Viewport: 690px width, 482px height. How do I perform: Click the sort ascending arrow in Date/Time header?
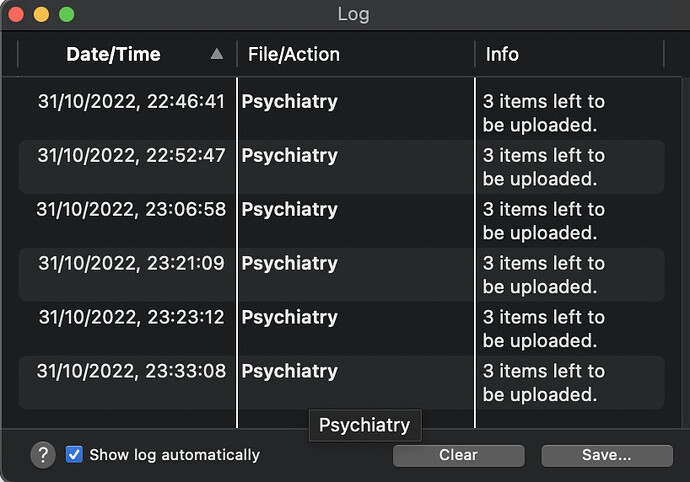pyautogui.click(x=217, y=54)
